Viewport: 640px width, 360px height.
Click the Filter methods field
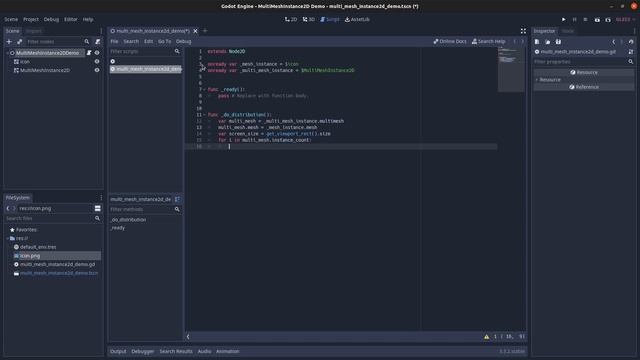[x=145, y=209]
